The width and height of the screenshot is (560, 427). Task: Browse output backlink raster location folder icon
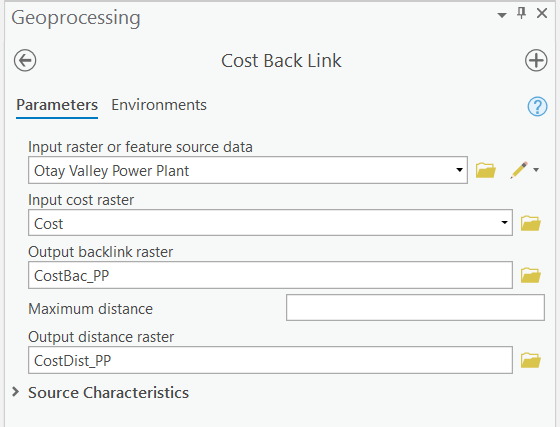pyautogui.click(x=531, y=275)
